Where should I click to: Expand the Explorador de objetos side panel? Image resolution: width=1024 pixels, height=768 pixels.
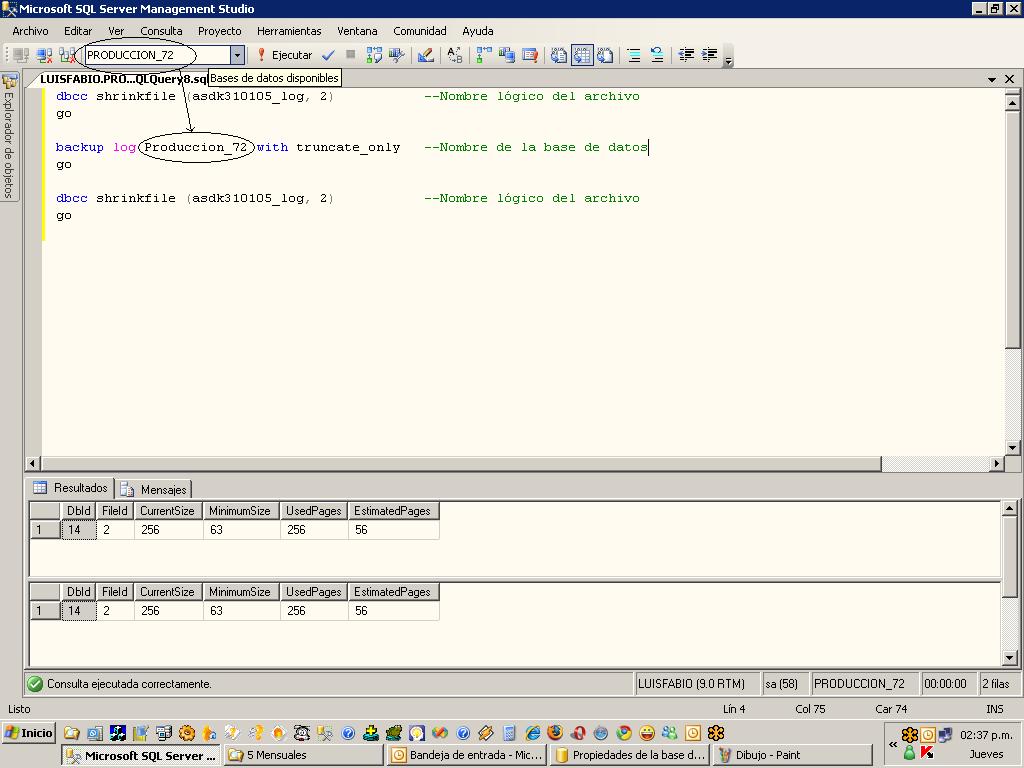(x=9, y=136)
